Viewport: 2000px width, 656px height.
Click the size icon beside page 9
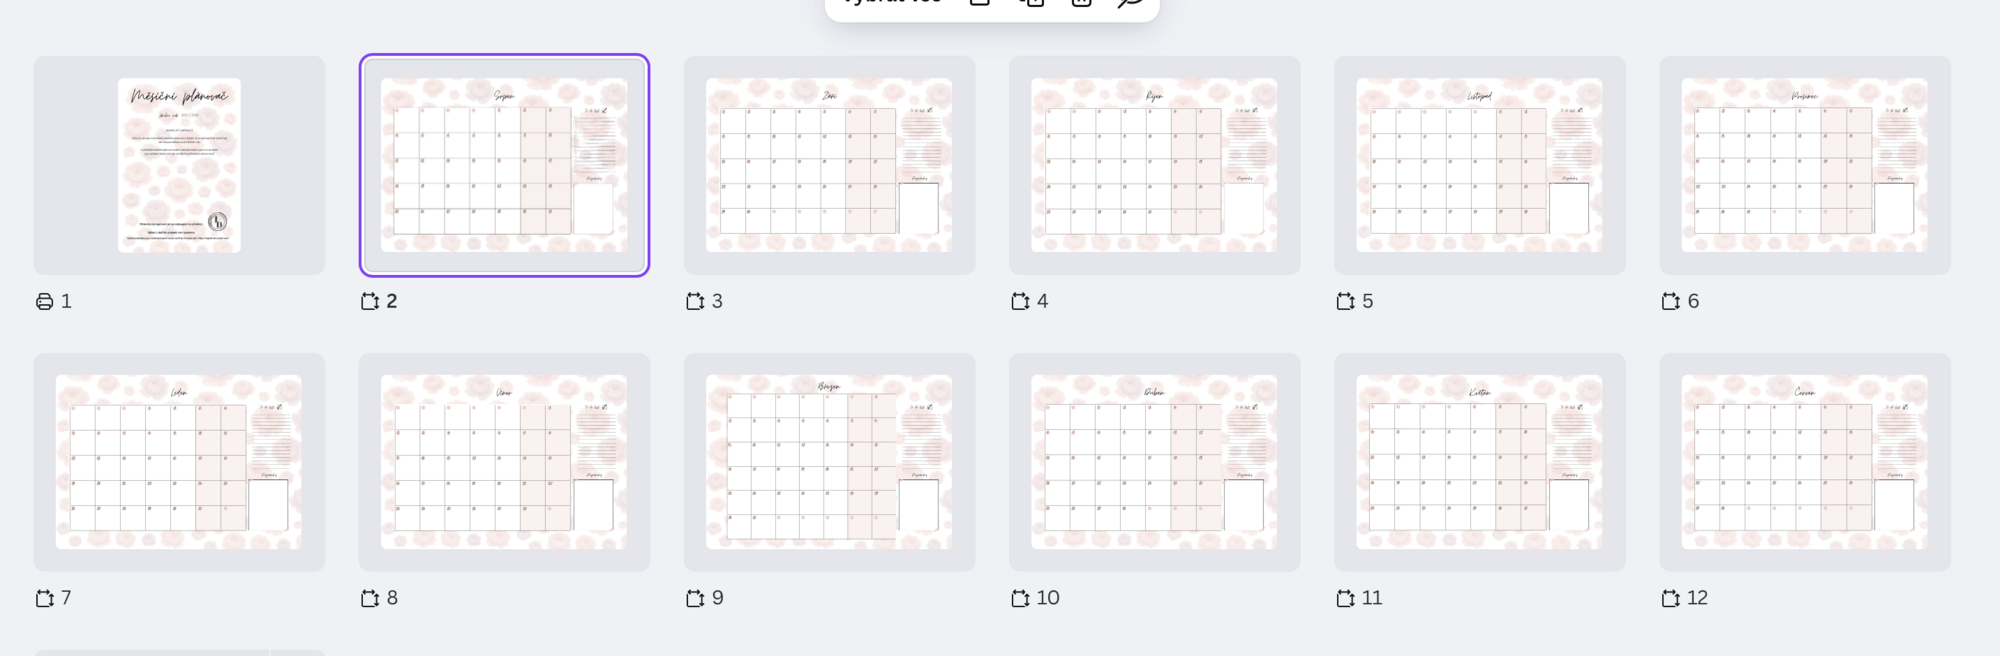coord(695,598)
